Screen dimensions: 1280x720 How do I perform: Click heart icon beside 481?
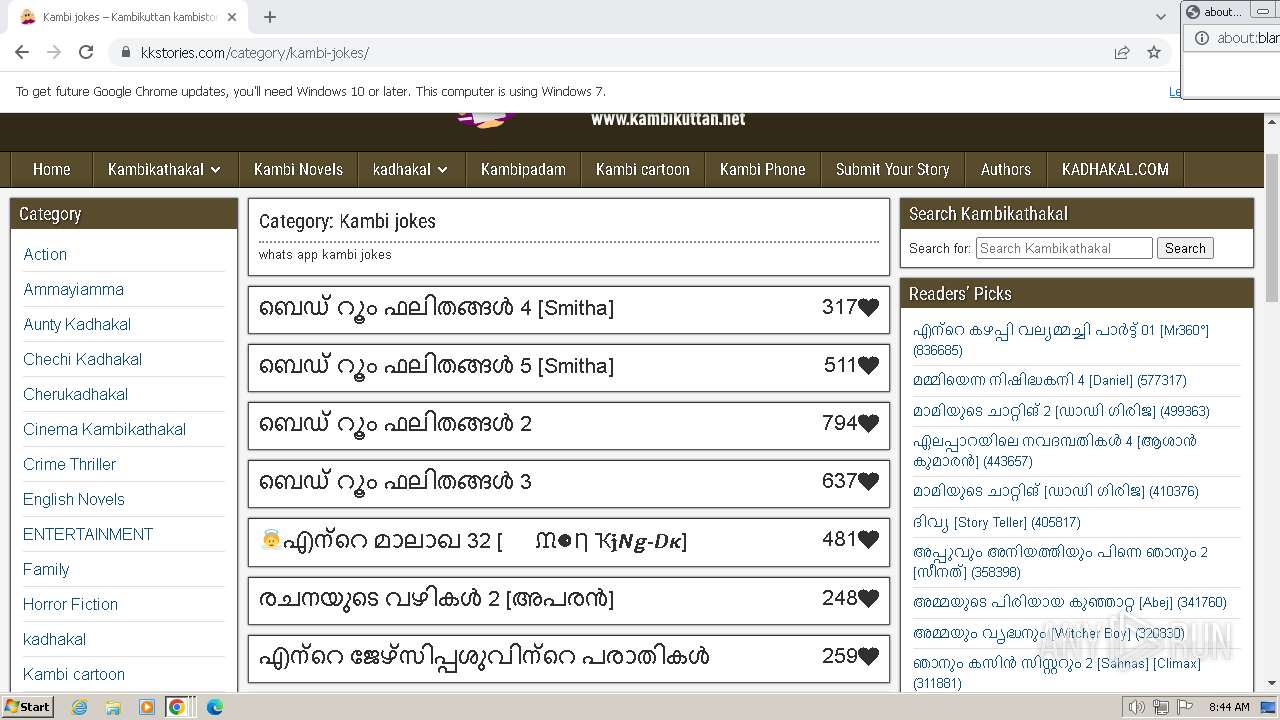868,540
